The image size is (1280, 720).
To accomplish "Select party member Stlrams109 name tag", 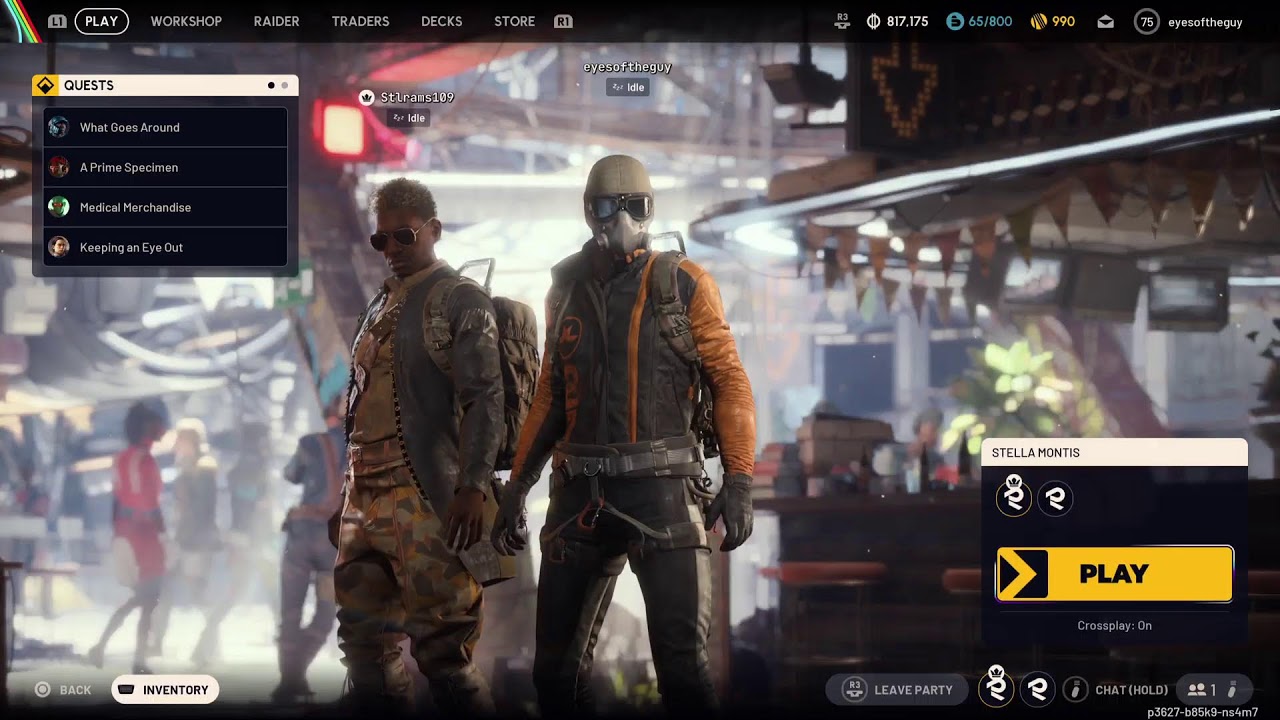I will click(x=417, y=97).
